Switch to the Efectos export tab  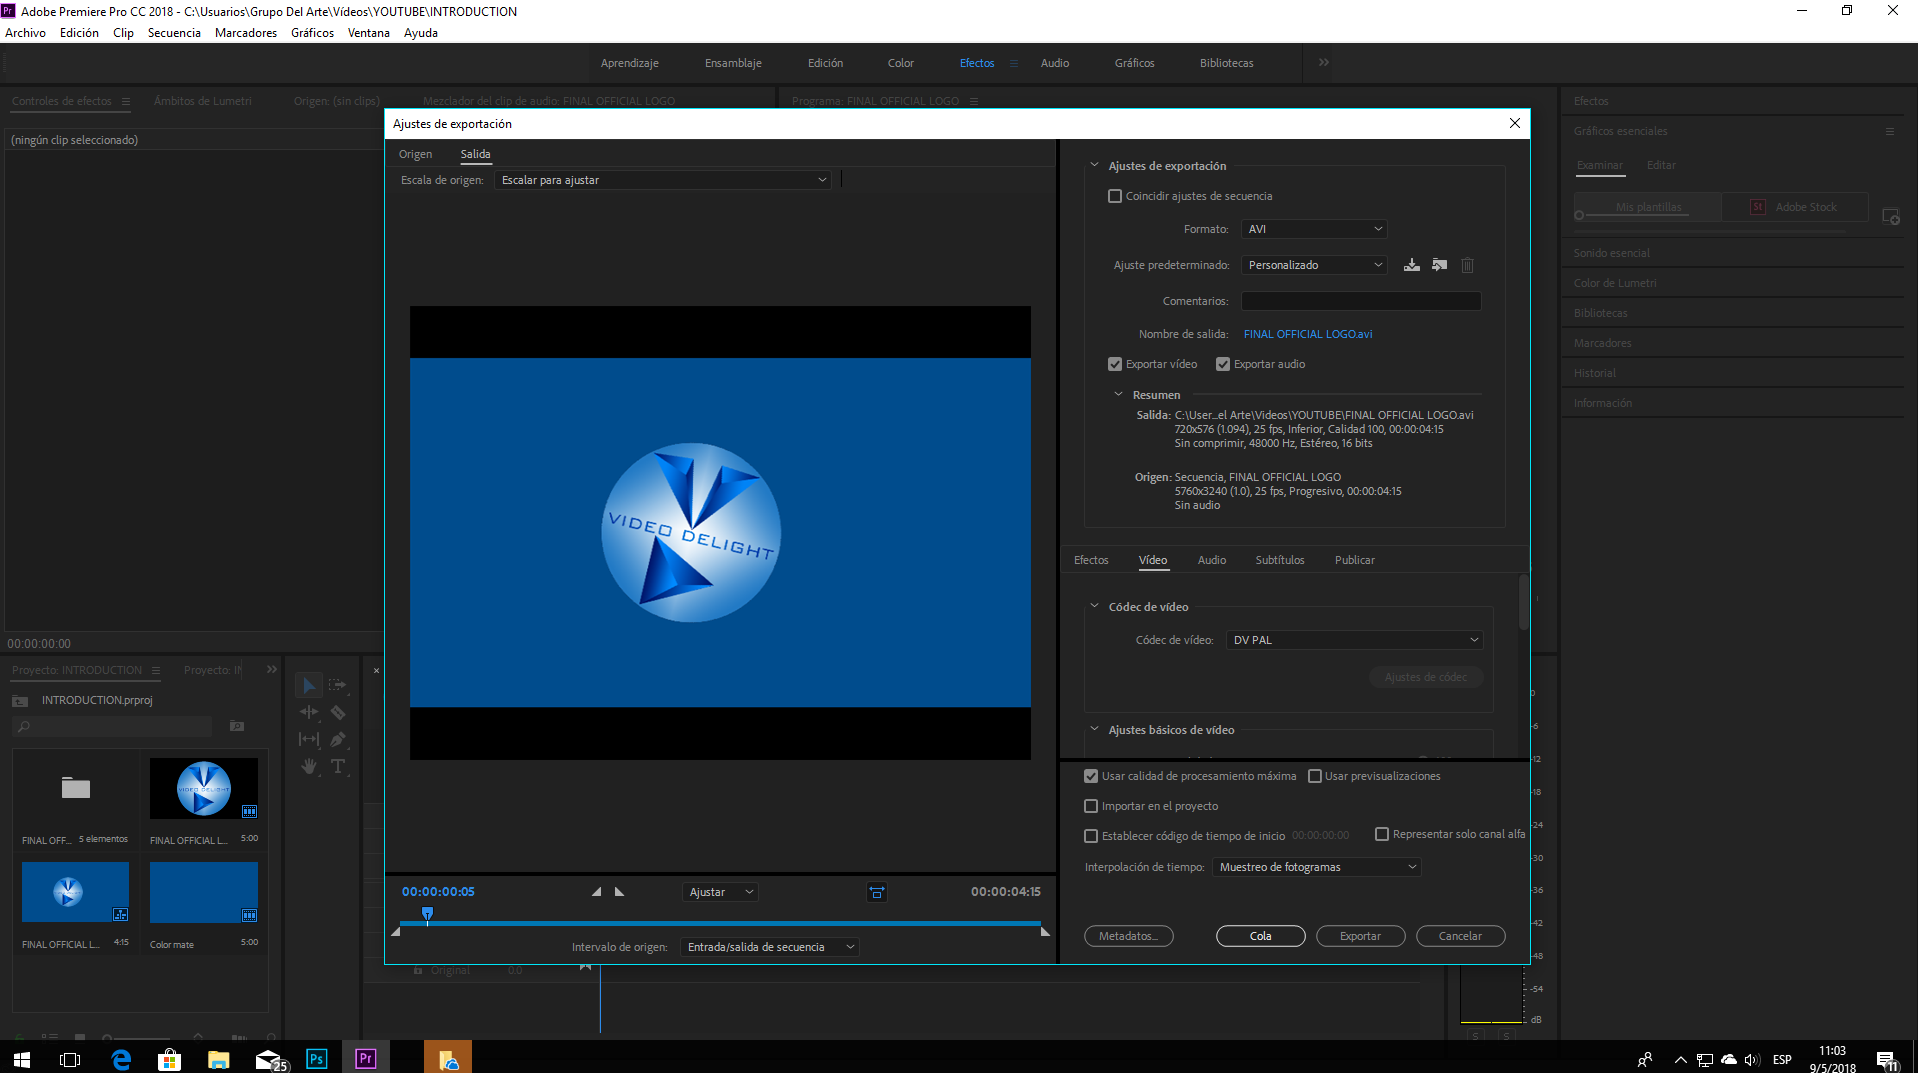pos(1091,560)
